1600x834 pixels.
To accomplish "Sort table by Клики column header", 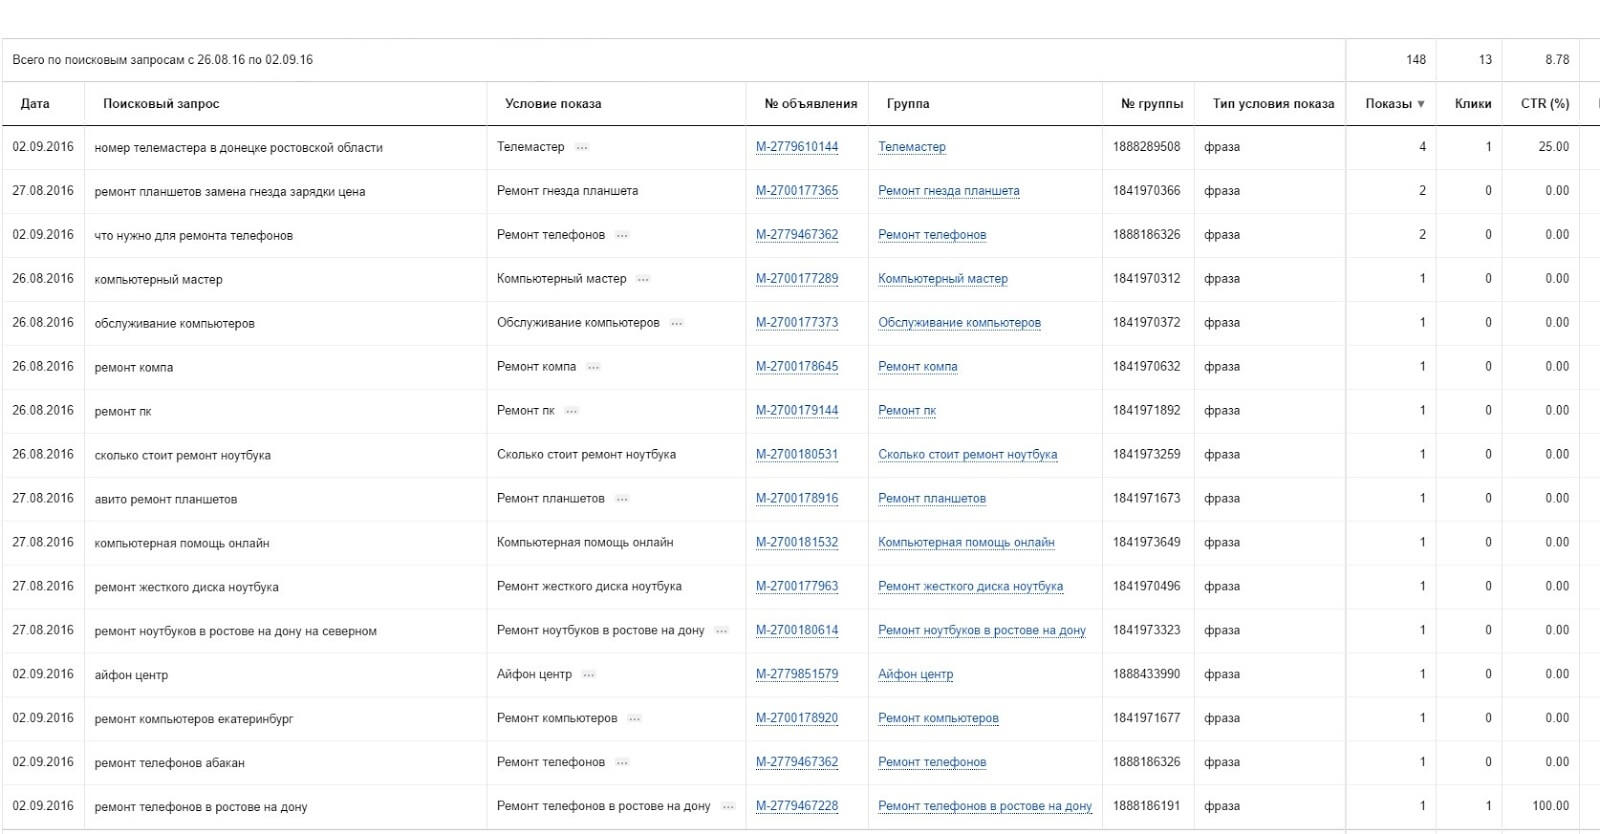I will (1472, 104).
